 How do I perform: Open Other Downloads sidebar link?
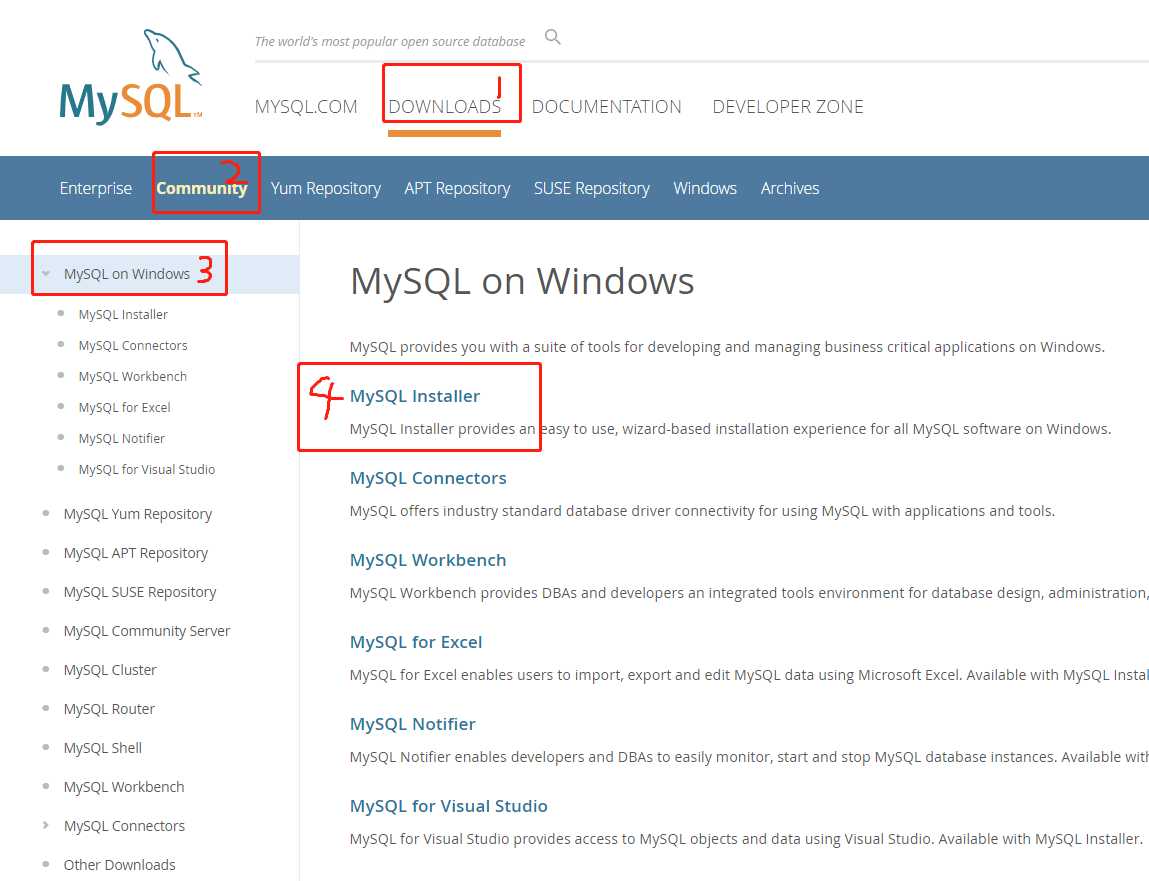coord(119,865)
